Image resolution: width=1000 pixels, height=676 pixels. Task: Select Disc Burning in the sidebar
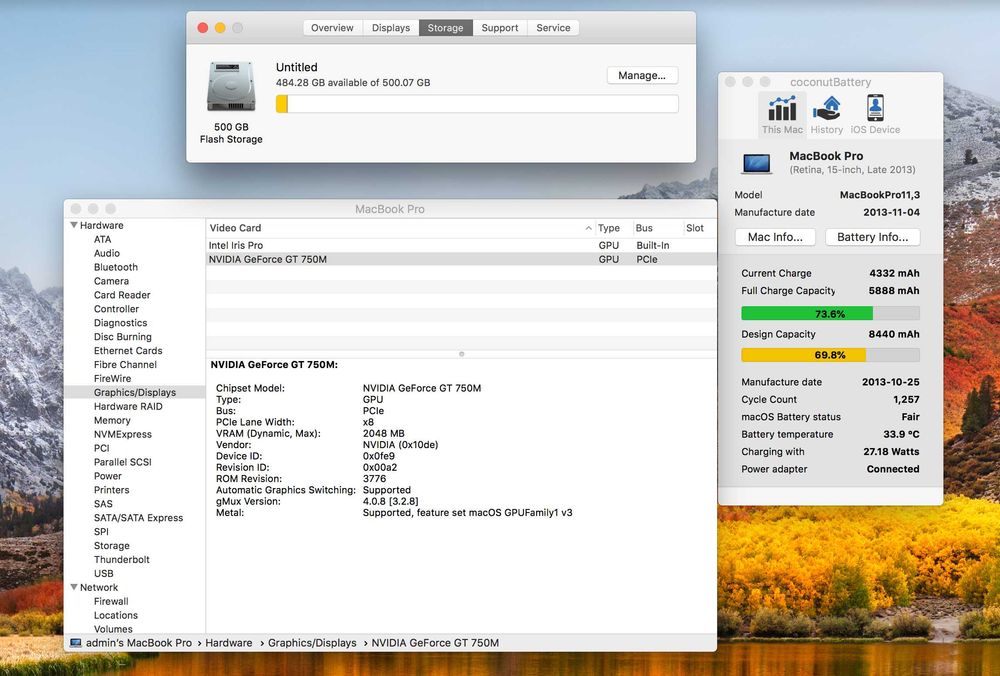122,337
